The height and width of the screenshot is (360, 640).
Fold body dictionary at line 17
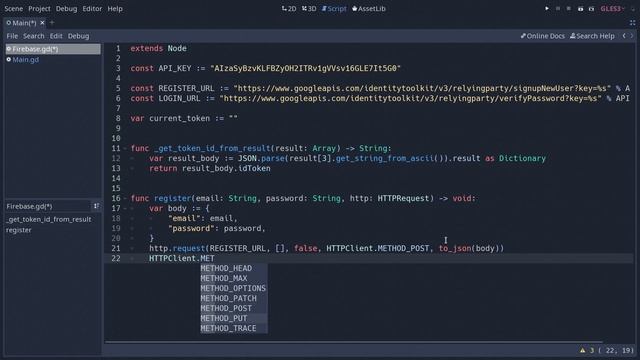point(125,209)
